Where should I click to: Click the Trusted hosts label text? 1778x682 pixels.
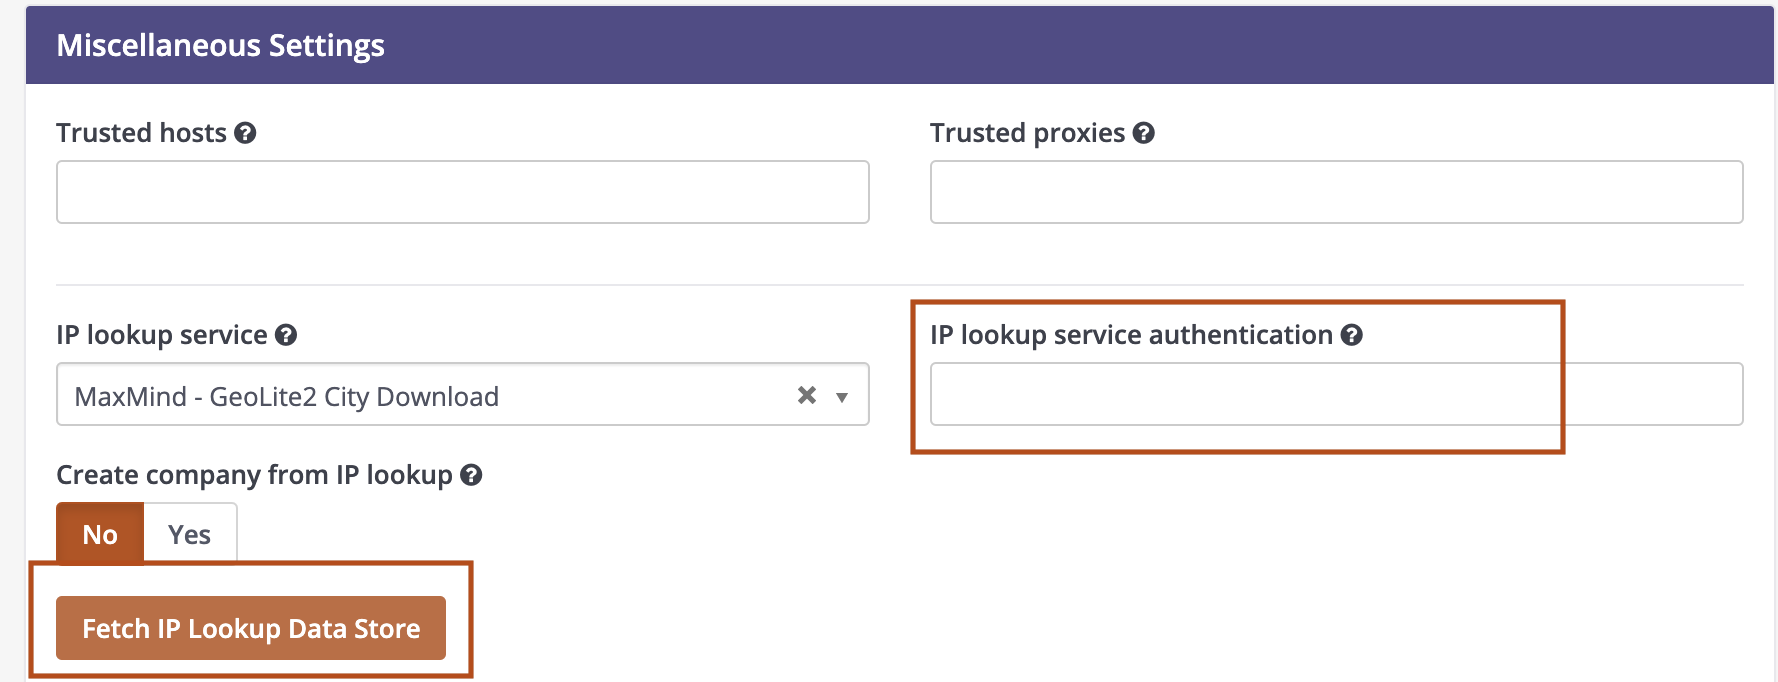tap(141, 133)
